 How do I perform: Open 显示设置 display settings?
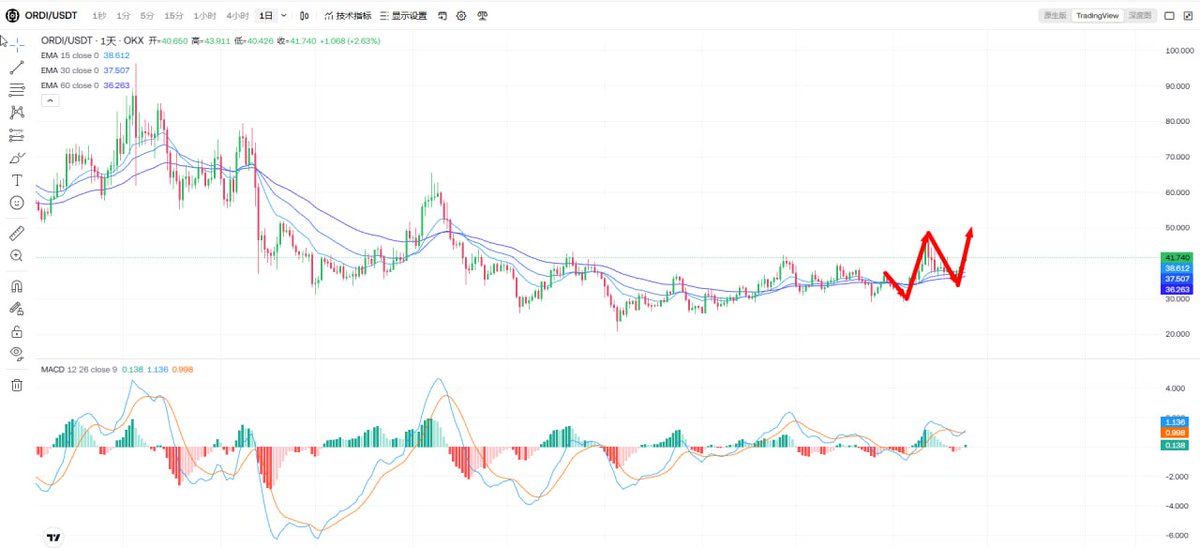(402, 16)
